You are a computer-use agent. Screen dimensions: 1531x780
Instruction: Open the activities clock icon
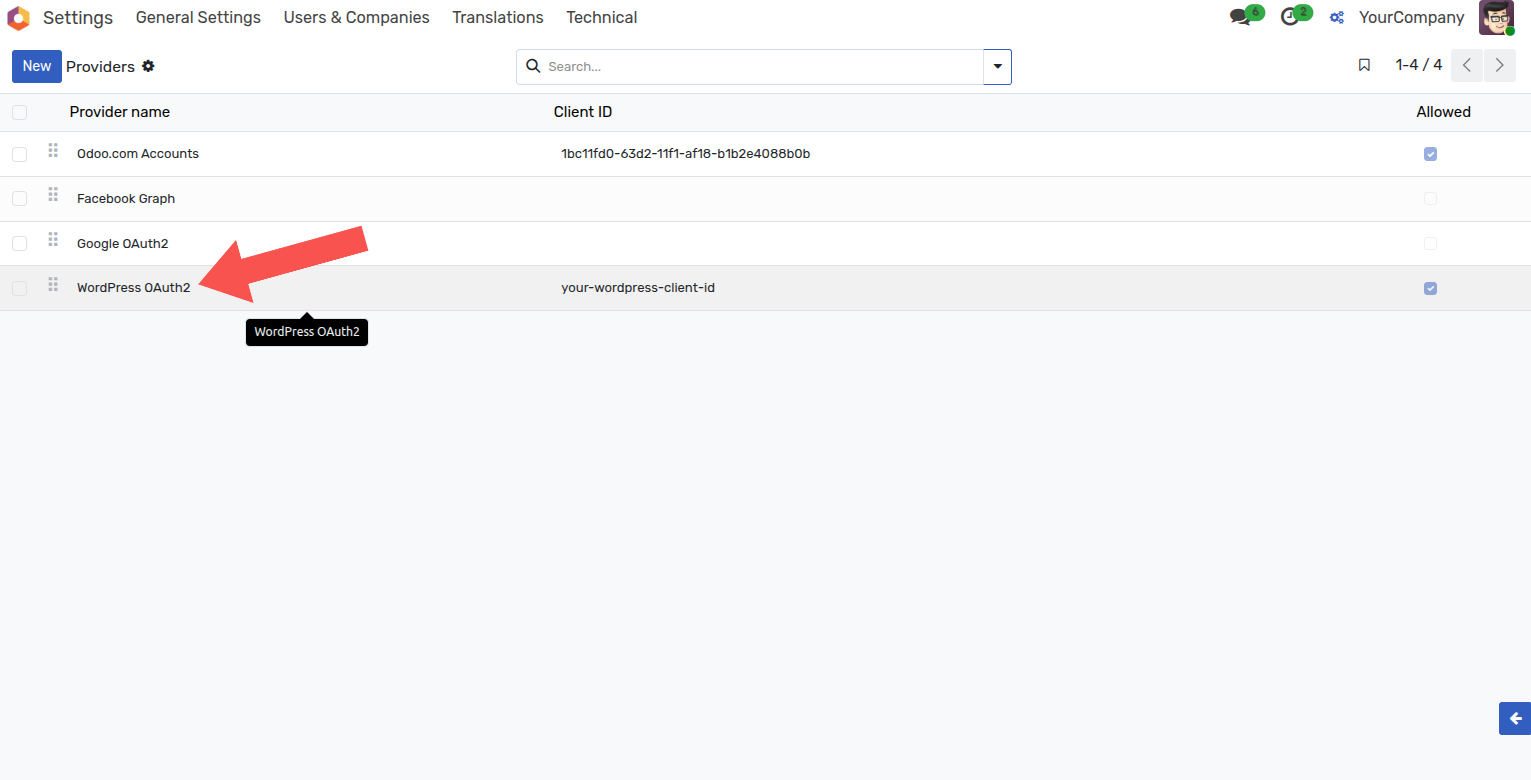click(1290, 17)
